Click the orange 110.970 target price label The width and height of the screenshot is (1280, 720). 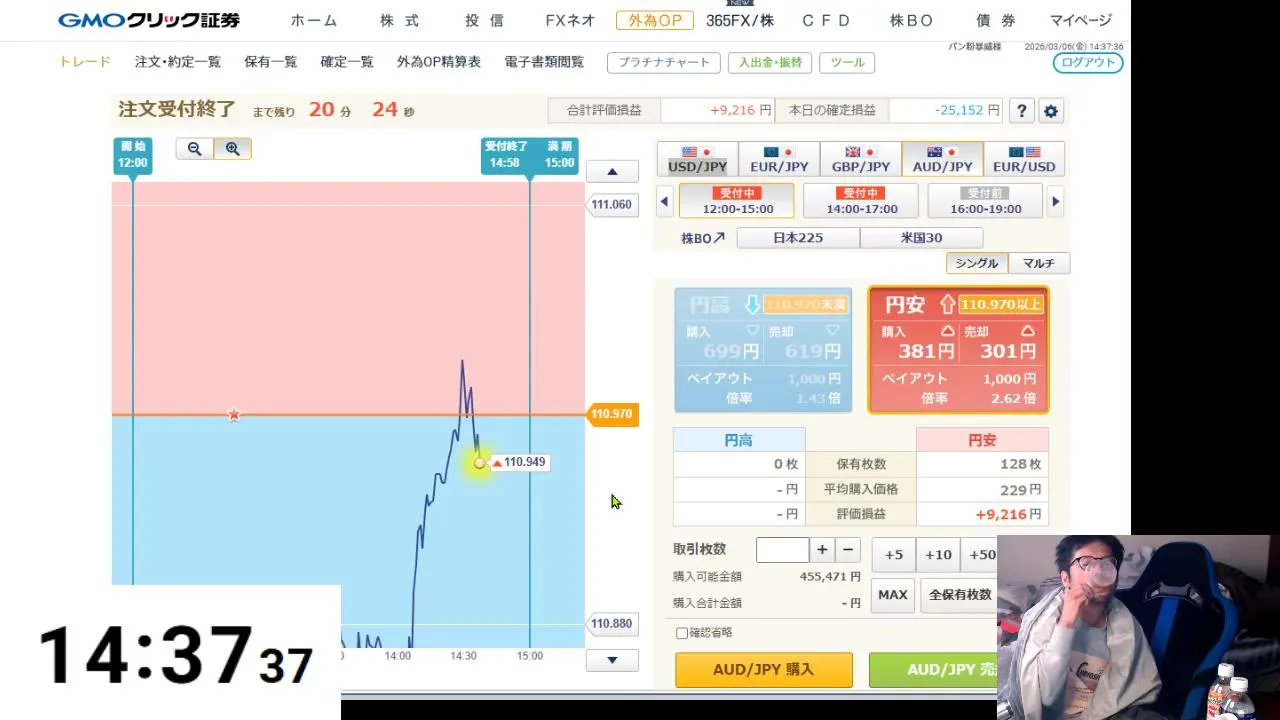(x=611, y=414)
